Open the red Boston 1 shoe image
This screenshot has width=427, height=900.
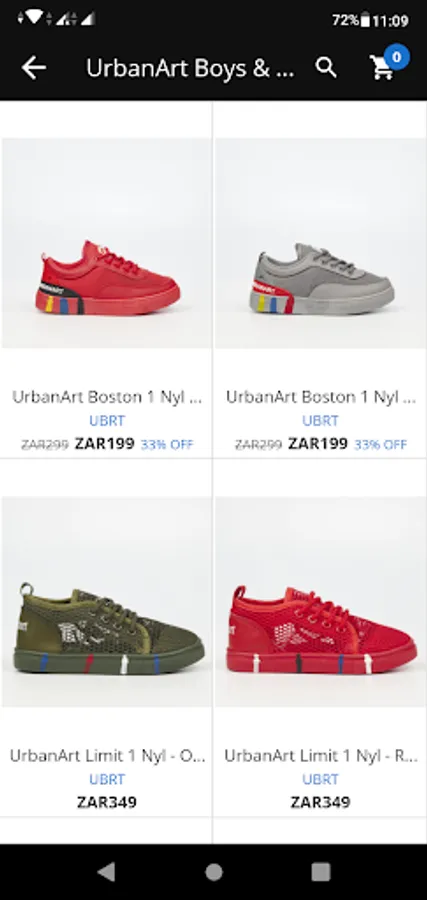coord(107,243)
